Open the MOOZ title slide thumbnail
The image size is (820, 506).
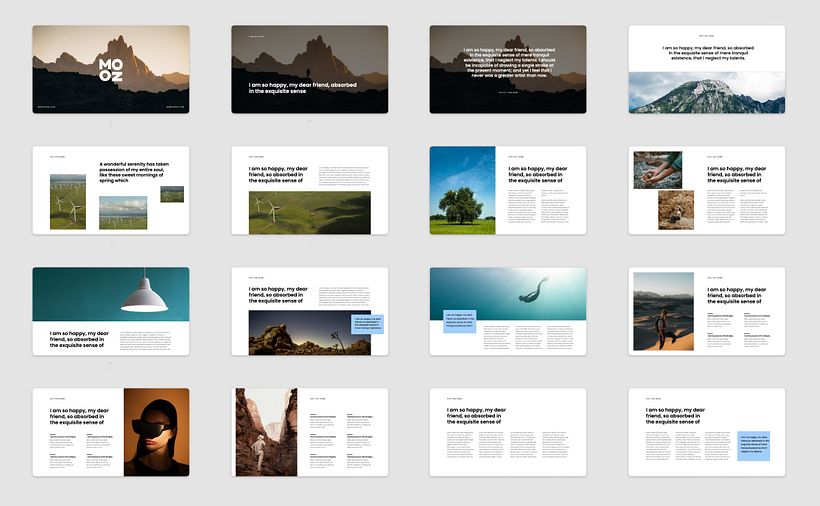[x=111, y=69]
